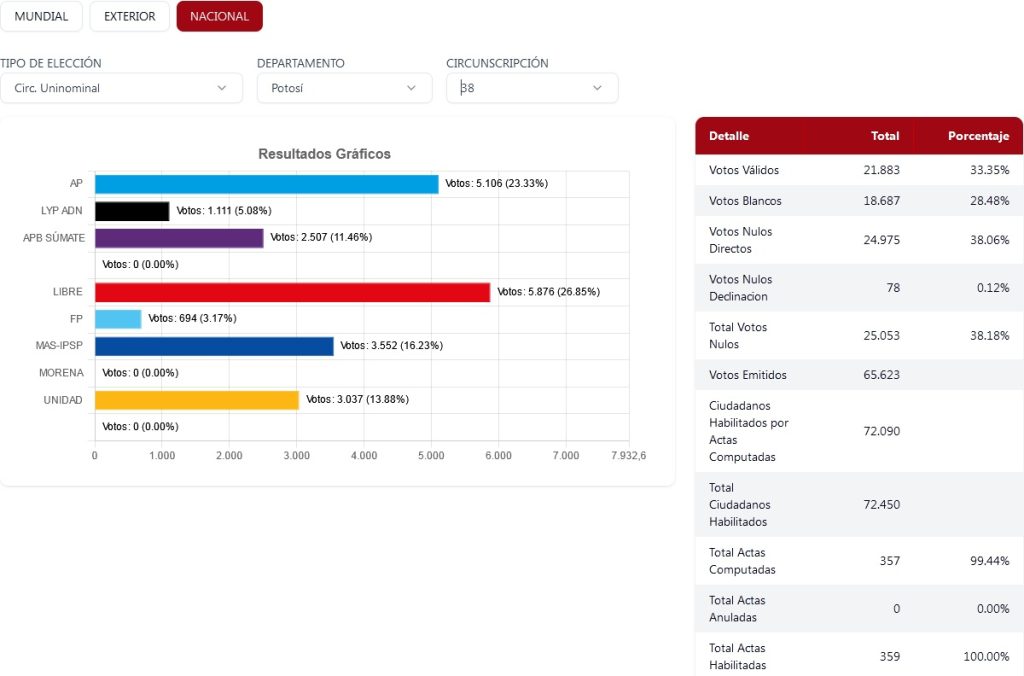The image size is (1024, 676).
Task: Click the red LIBRE bar
Action: (x=292, y=292)
